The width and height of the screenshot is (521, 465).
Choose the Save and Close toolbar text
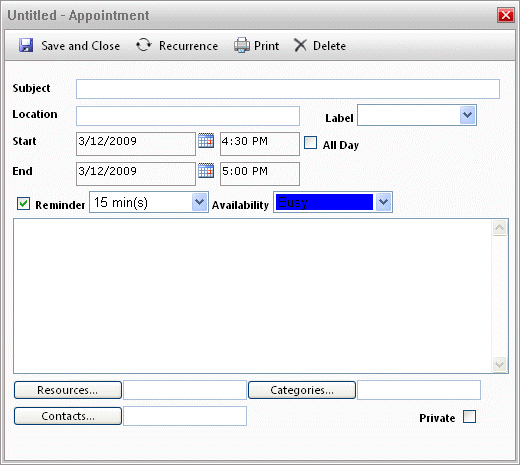point(80,46)
